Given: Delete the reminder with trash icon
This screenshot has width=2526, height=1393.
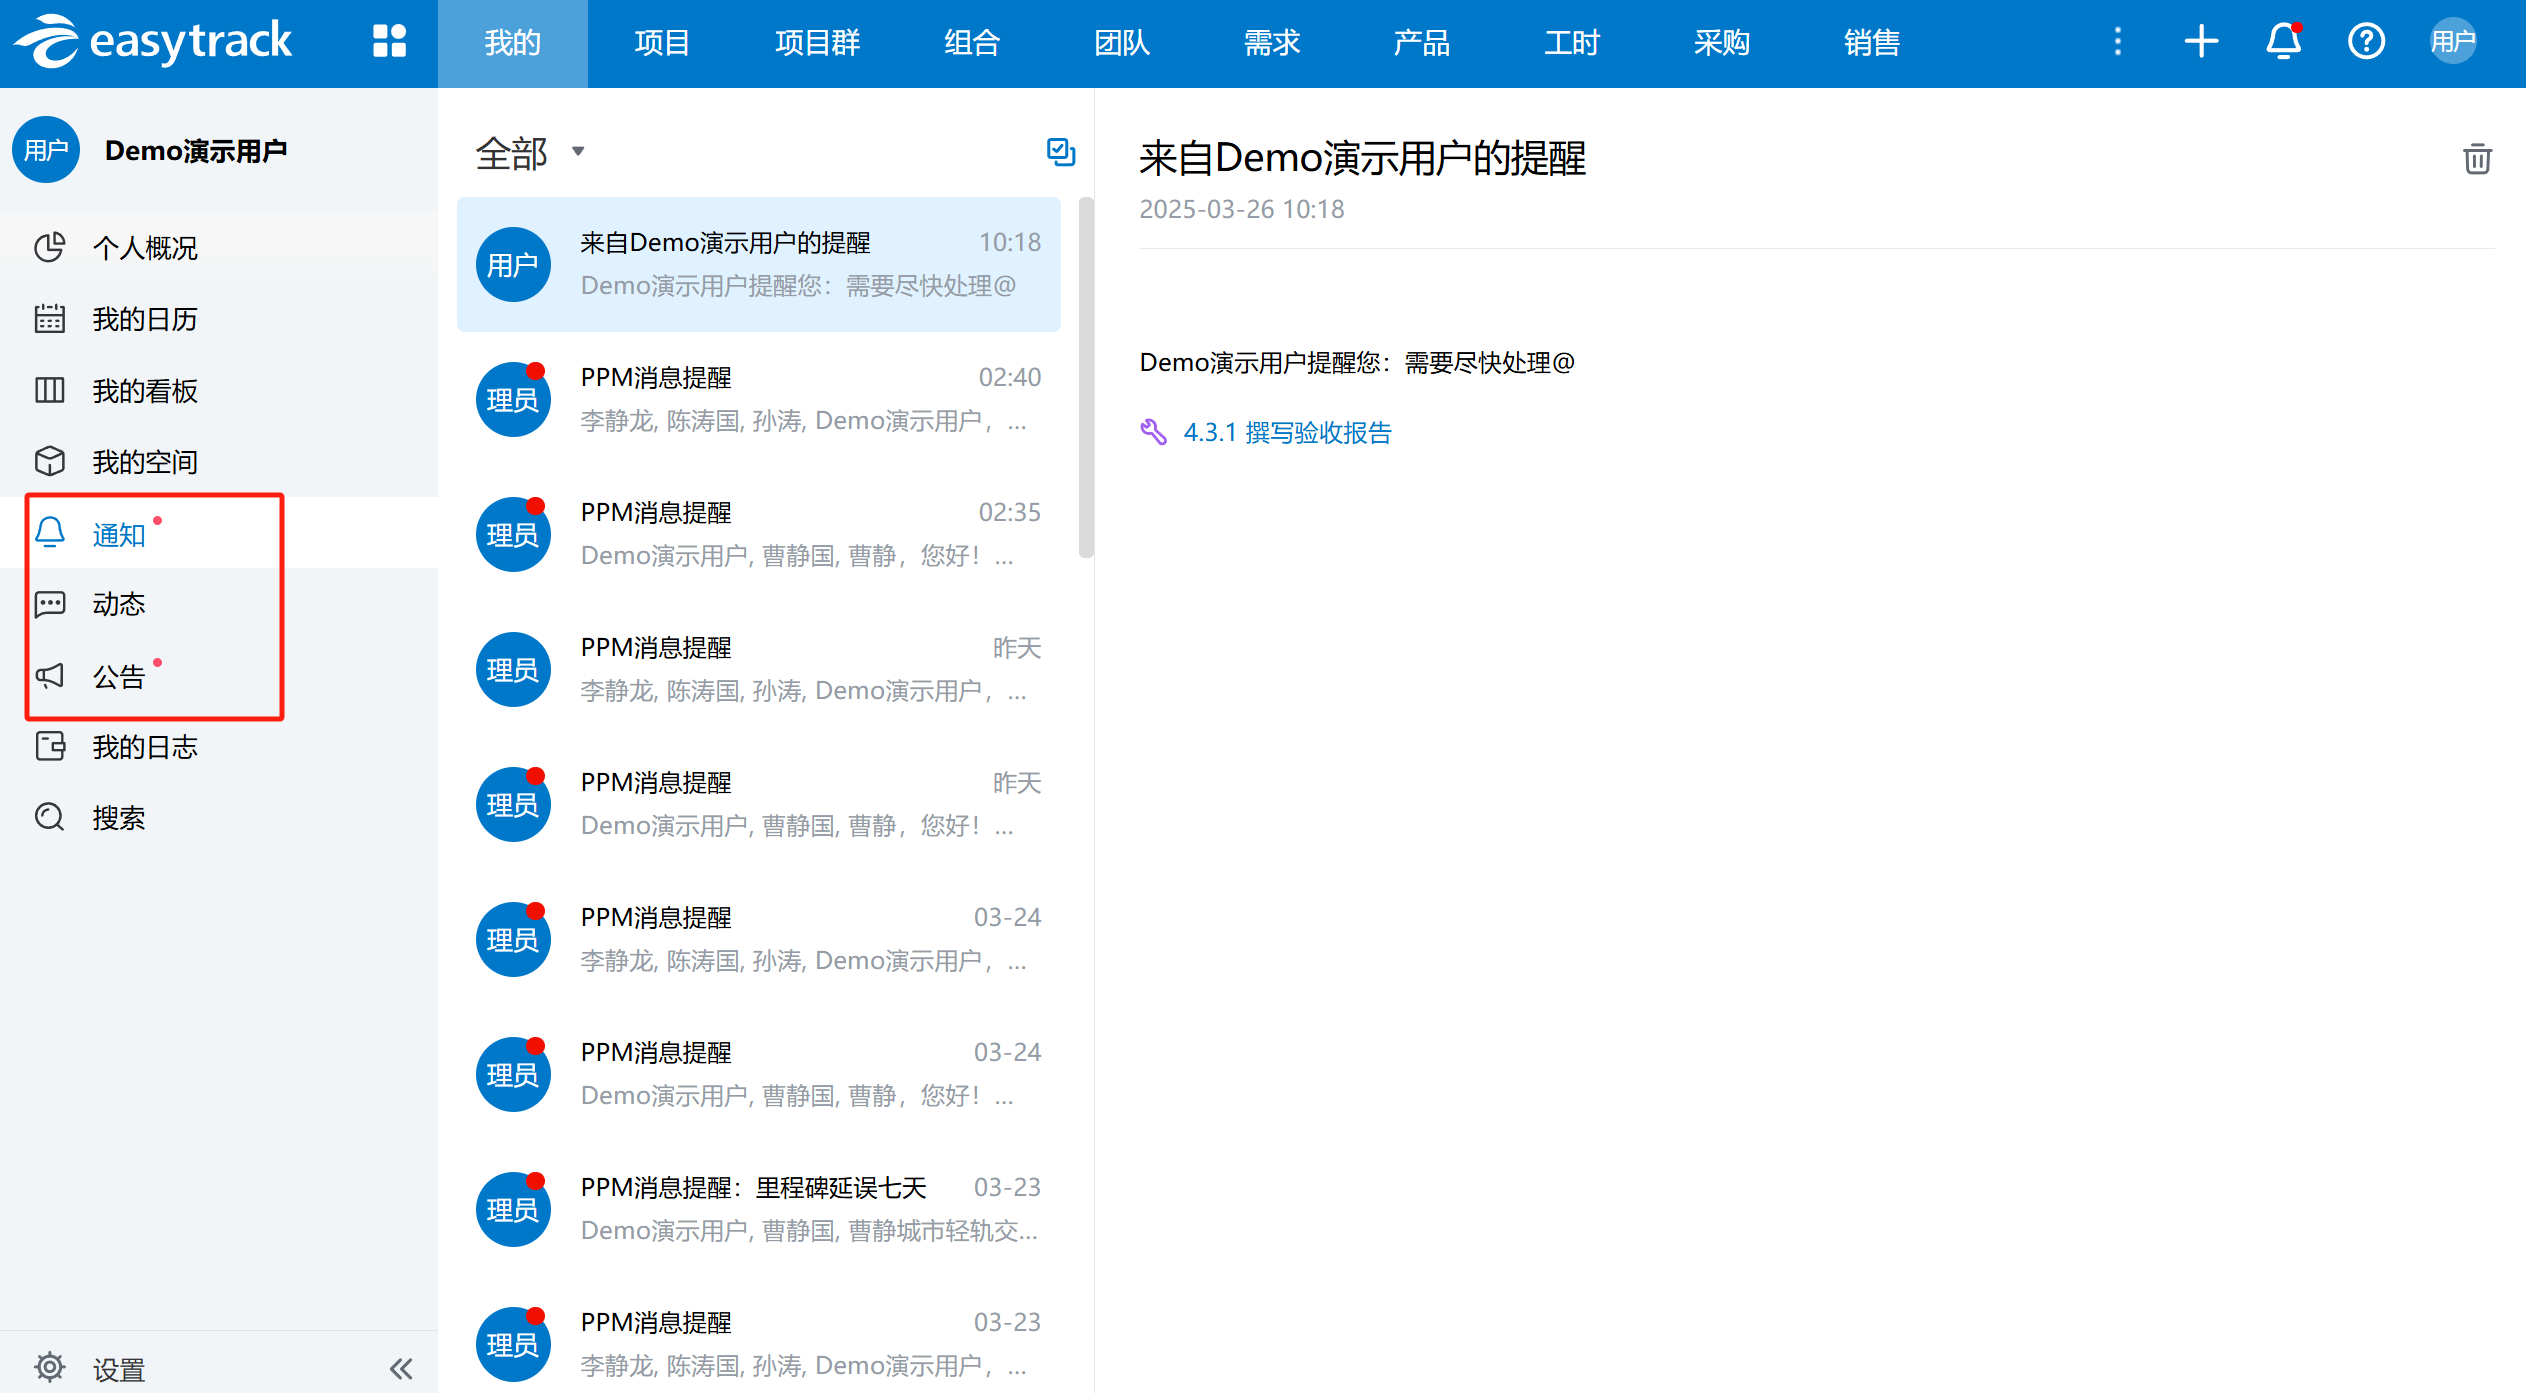Looking at the screenshot, I should pyautogui.click(x=2476, y=159).
